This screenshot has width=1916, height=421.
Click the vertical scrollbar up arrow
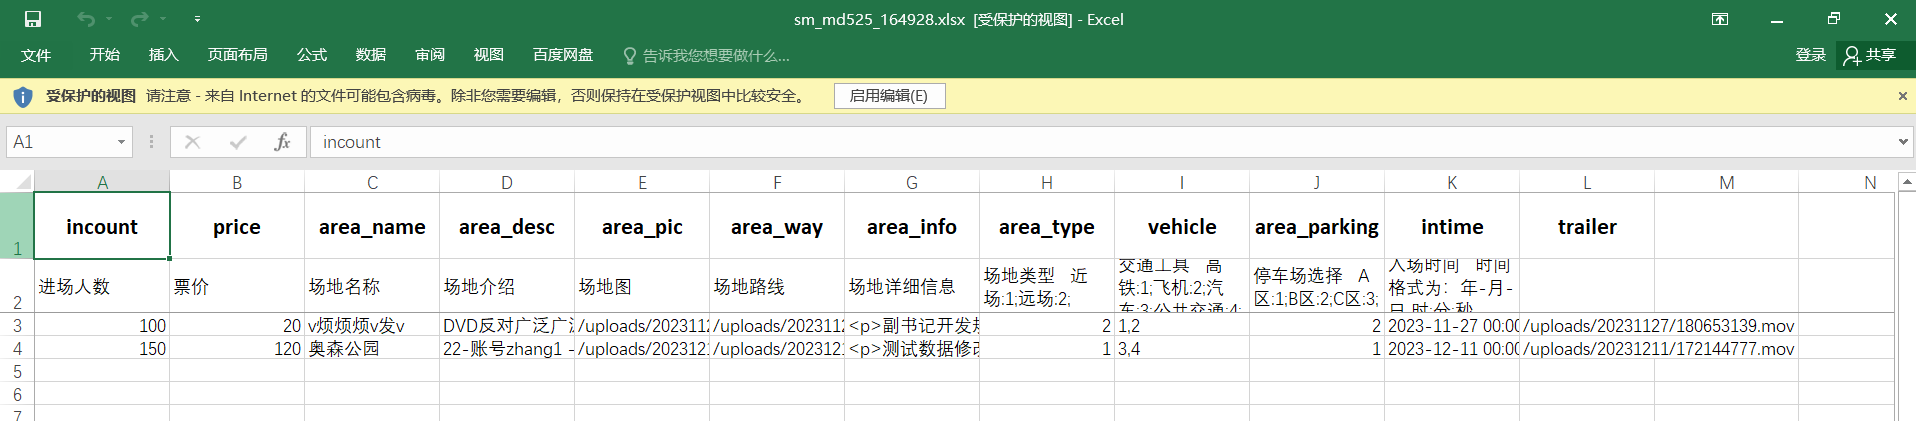[1906, 183]
